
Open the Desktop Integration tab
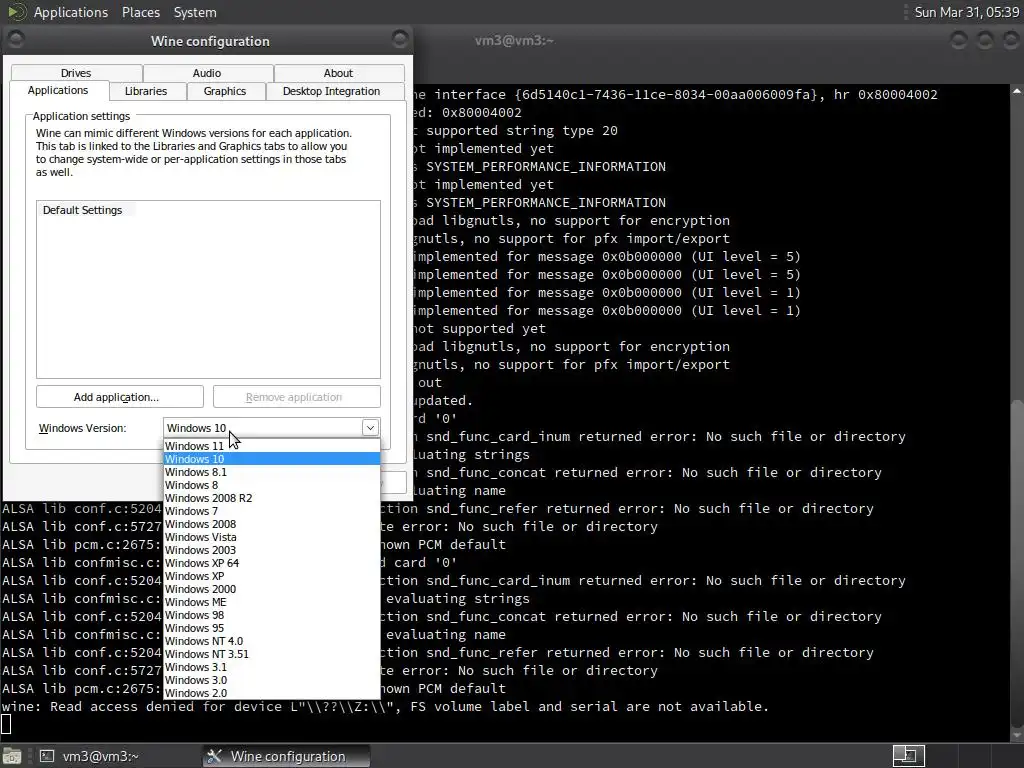[331, 91]
